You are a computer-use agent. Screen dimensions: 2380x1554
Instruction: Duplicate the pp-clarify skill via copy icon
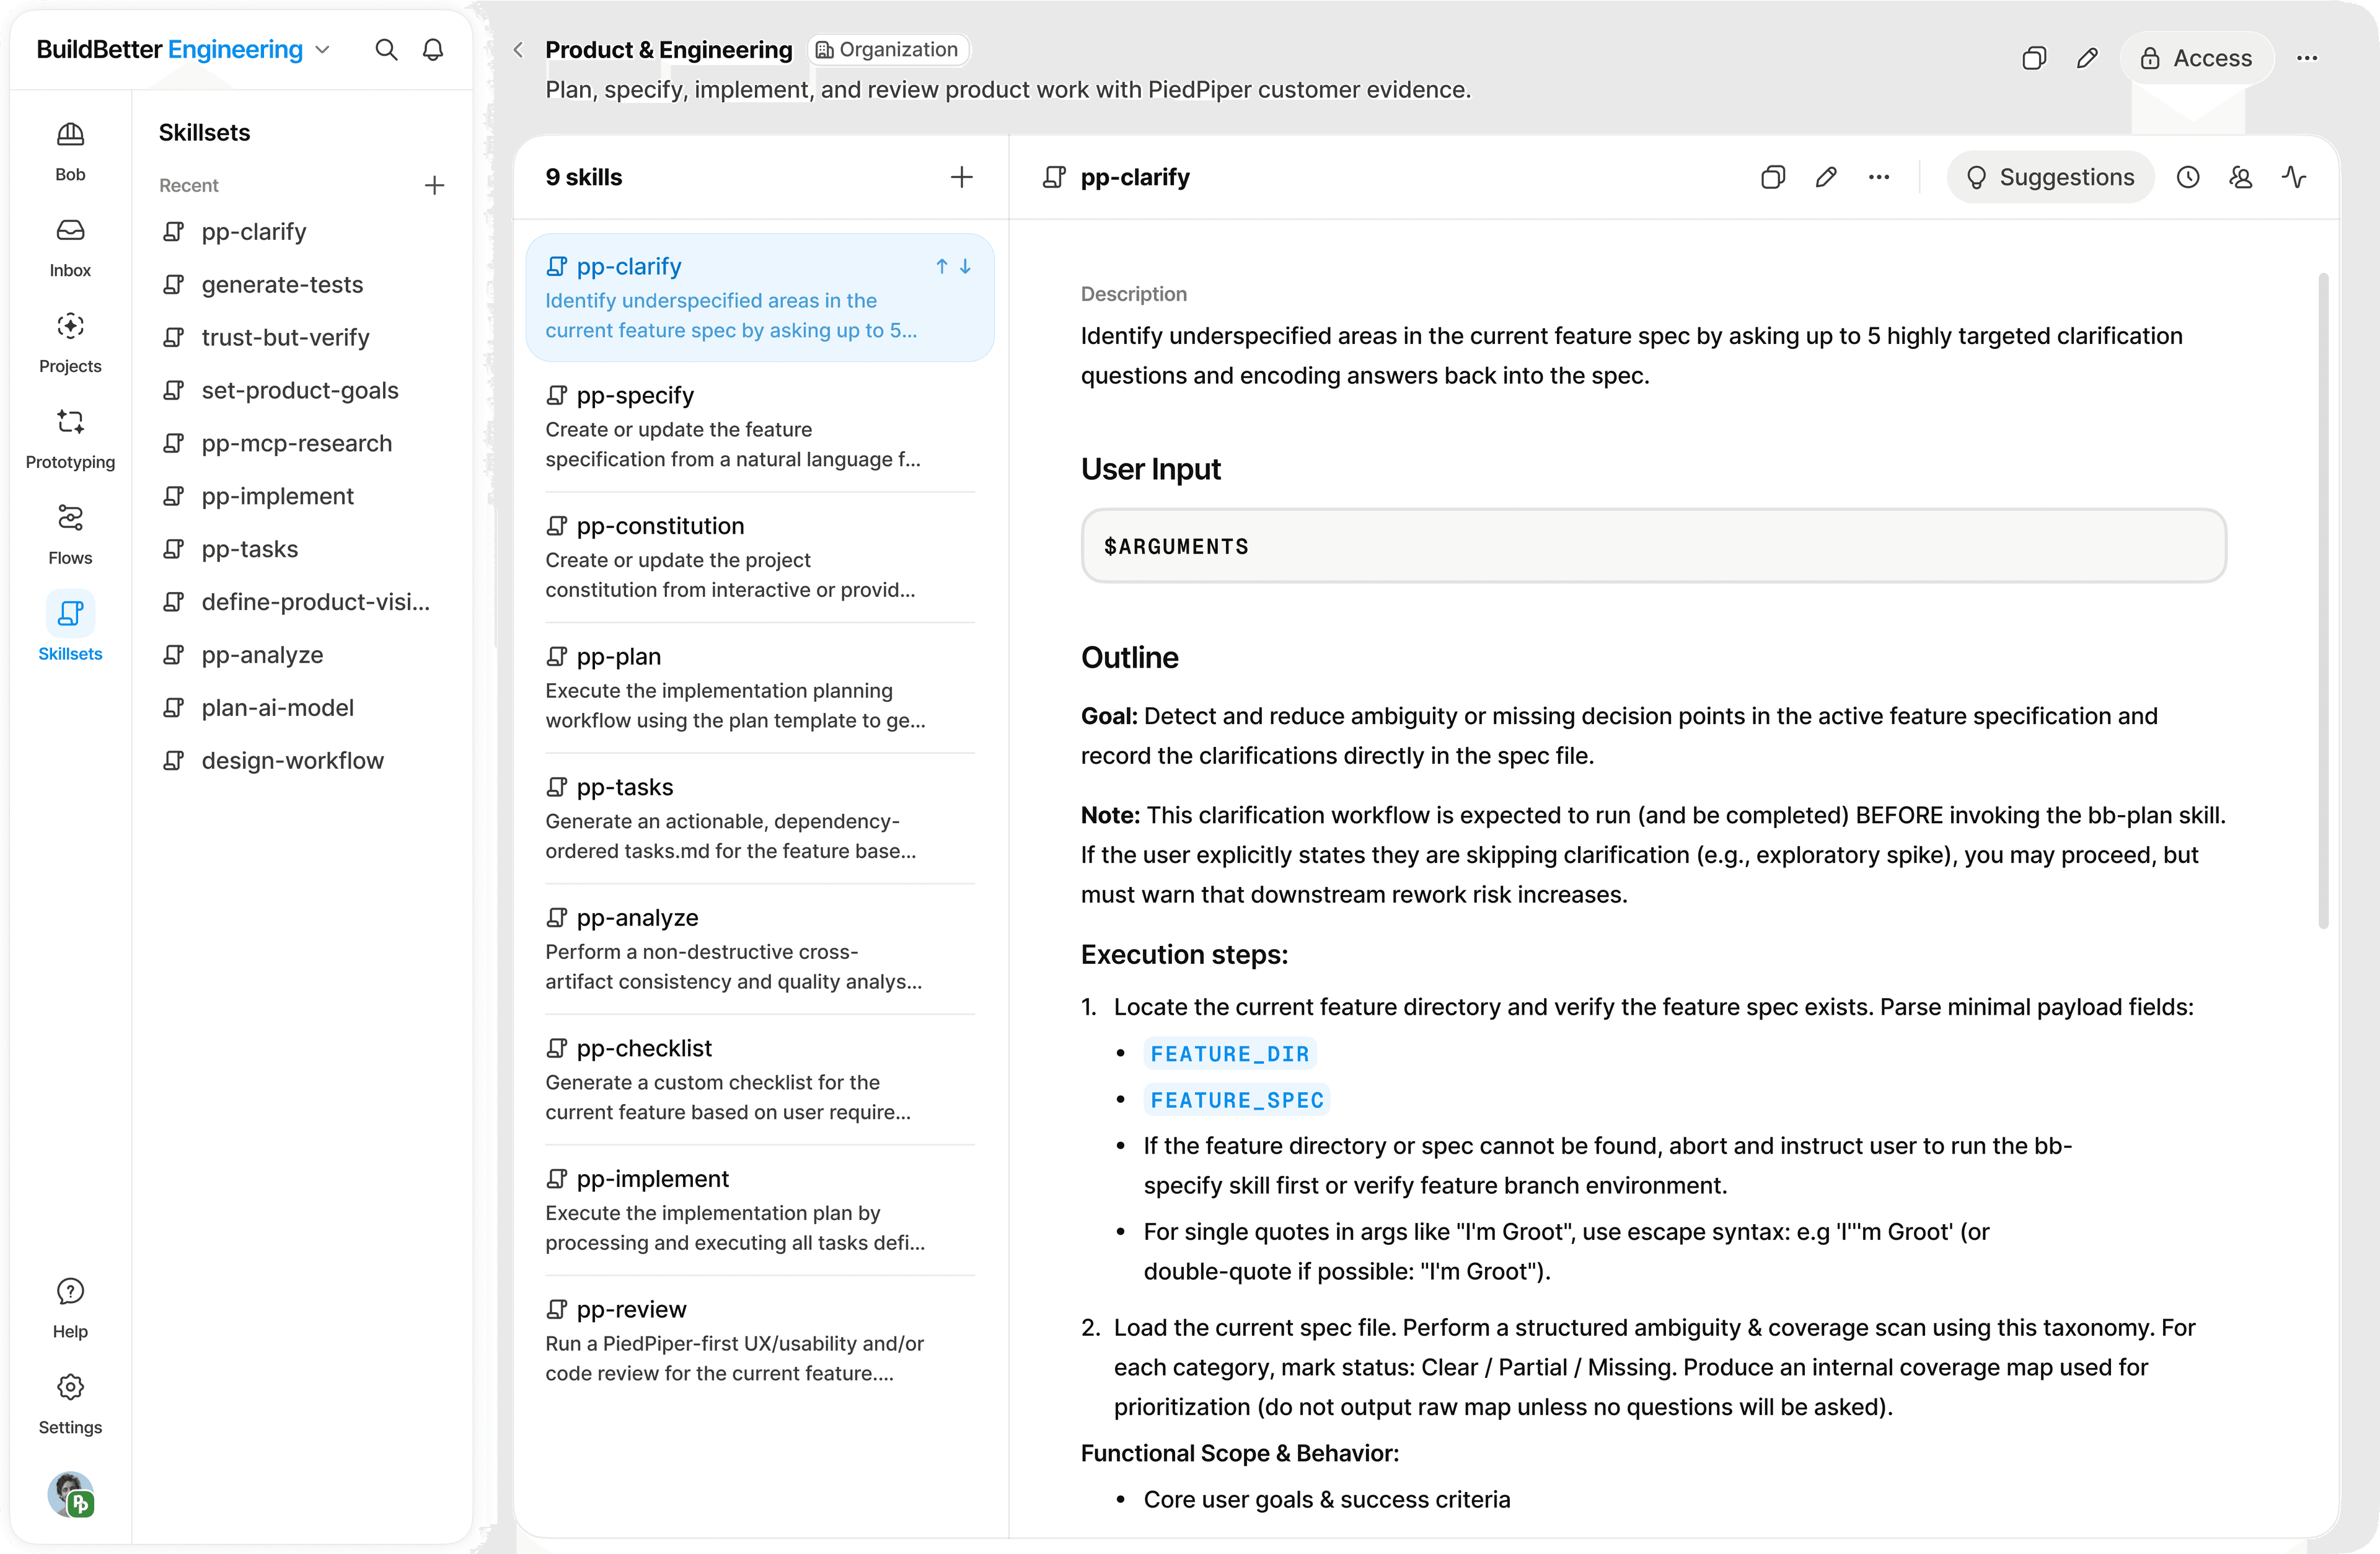click(x=1772, y=177)
